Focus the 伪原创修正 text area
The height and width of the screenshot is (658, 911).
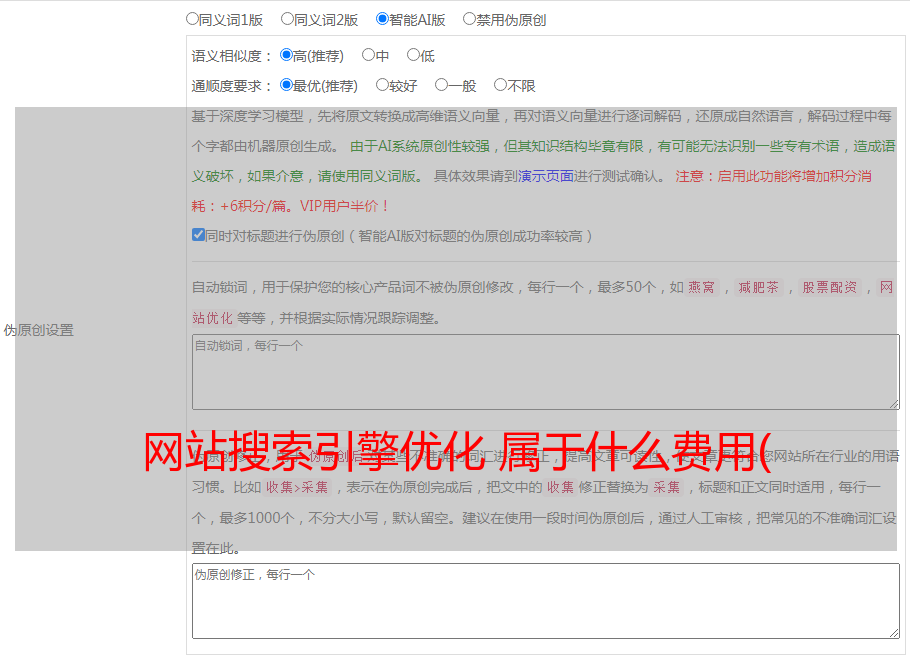point(545,600)
